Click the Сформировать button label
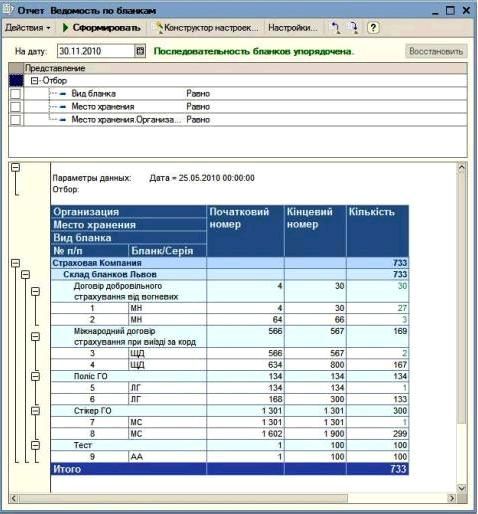 (106, 28)
